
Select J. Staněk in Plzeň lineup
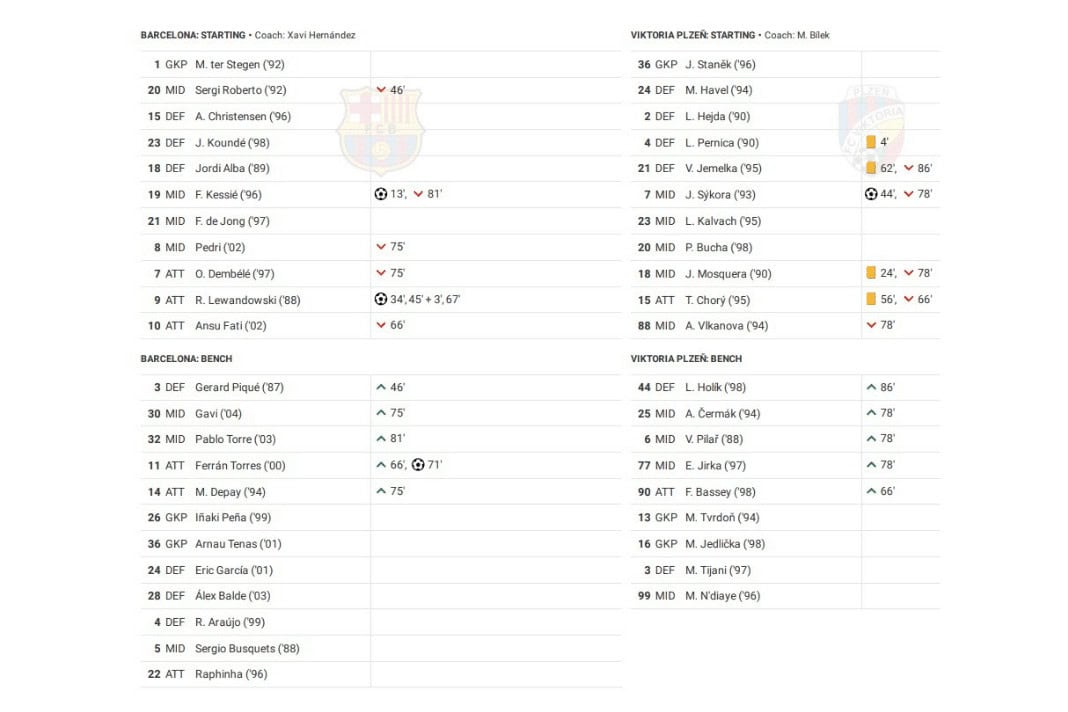pos(720,64)
